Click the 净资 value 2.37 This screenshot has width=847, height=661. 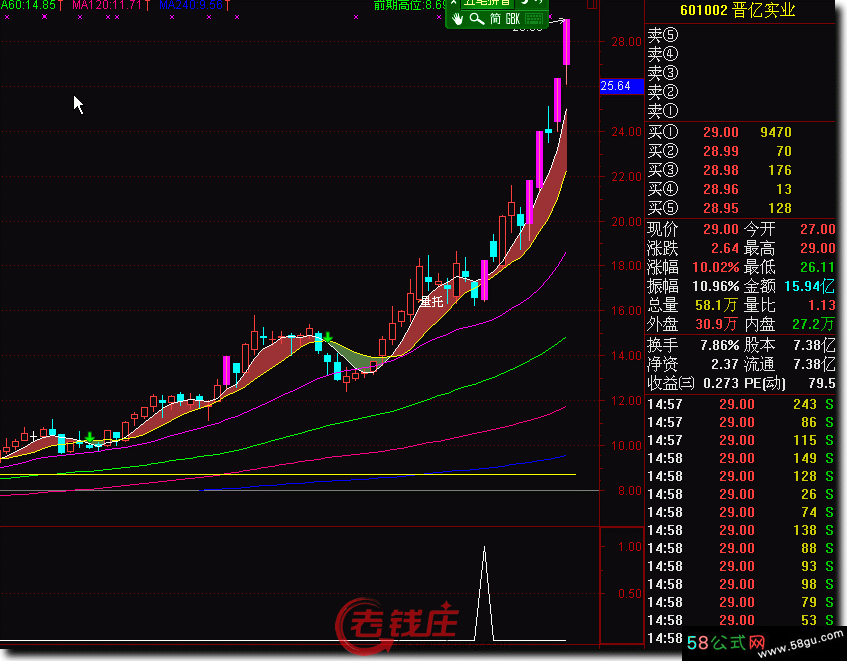[724, 365]
